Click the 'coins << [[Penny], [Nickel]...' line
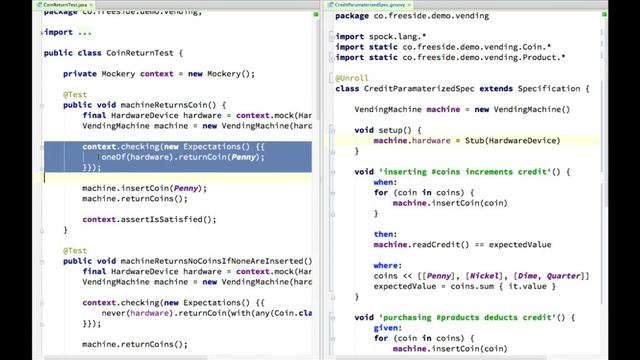This screenshot has width=640, height=360. click(482, 276)
